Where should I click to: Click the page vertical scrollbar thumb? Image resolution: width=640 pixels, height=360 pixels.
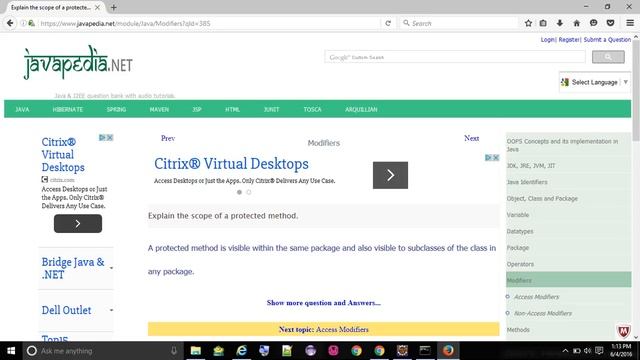pos(636,91)
